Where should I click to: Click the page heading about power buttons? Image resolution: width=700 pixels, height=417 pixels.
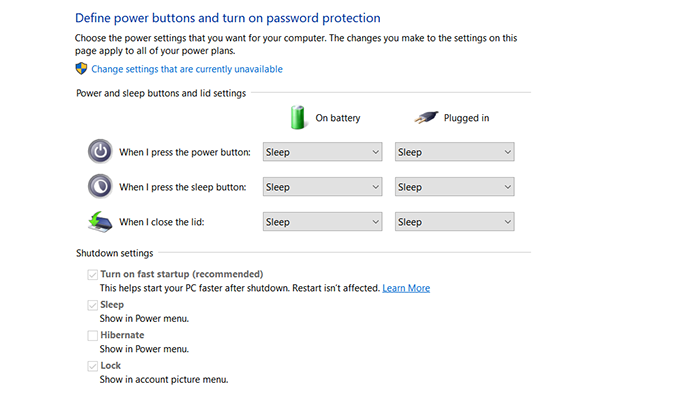click(228, 18)
